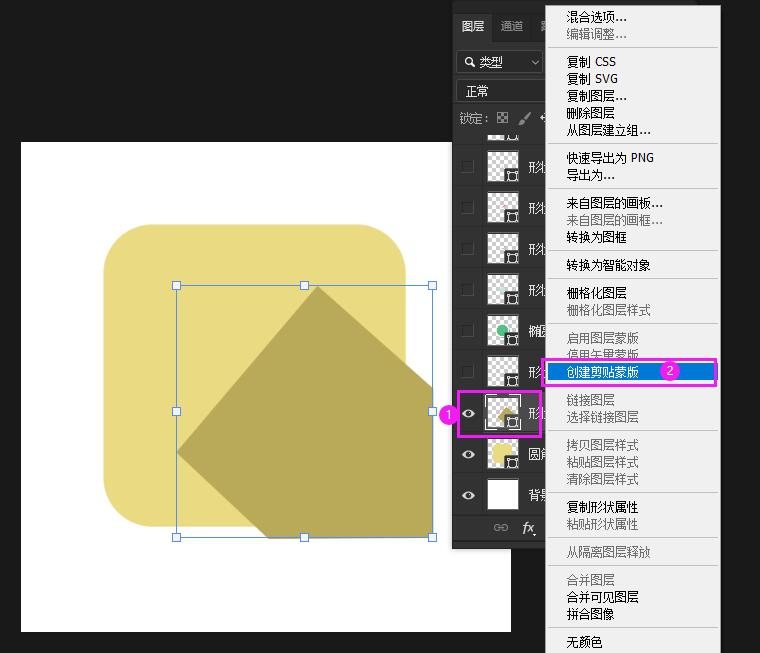Viewport: 760px width, 653px height.
Task: Click the top-center bounding box handle
Action: (304, 286)
